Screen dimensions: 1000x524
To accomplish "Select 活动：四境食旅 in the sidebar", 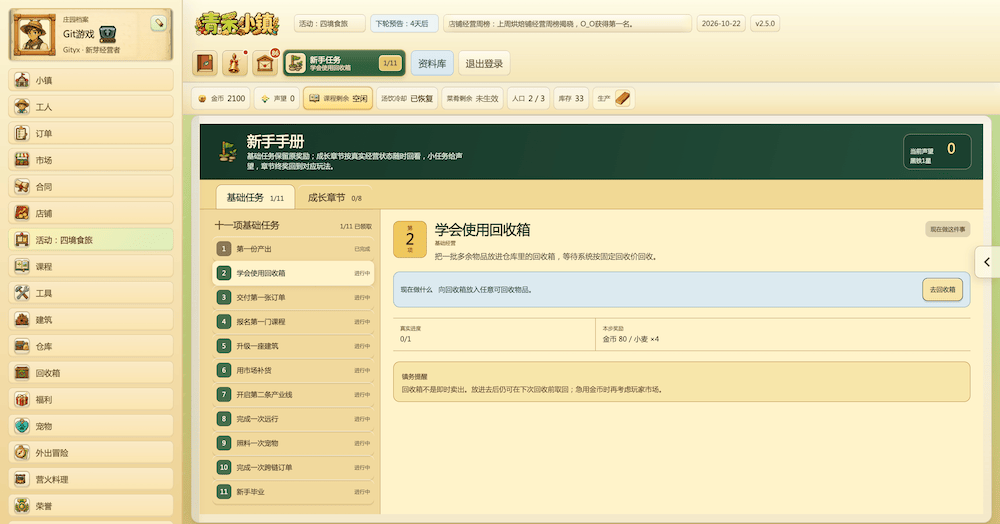I will [91, 240].
